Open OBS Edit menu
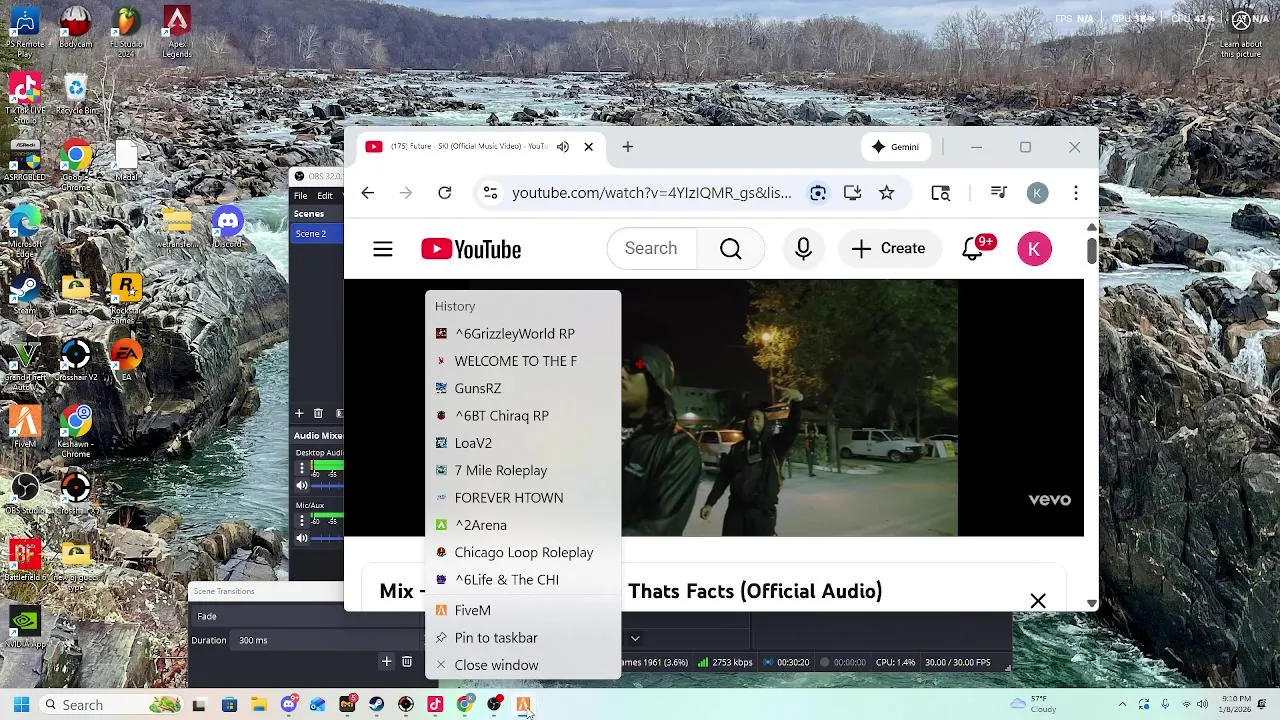1280x720 pixels. point(325,196)
